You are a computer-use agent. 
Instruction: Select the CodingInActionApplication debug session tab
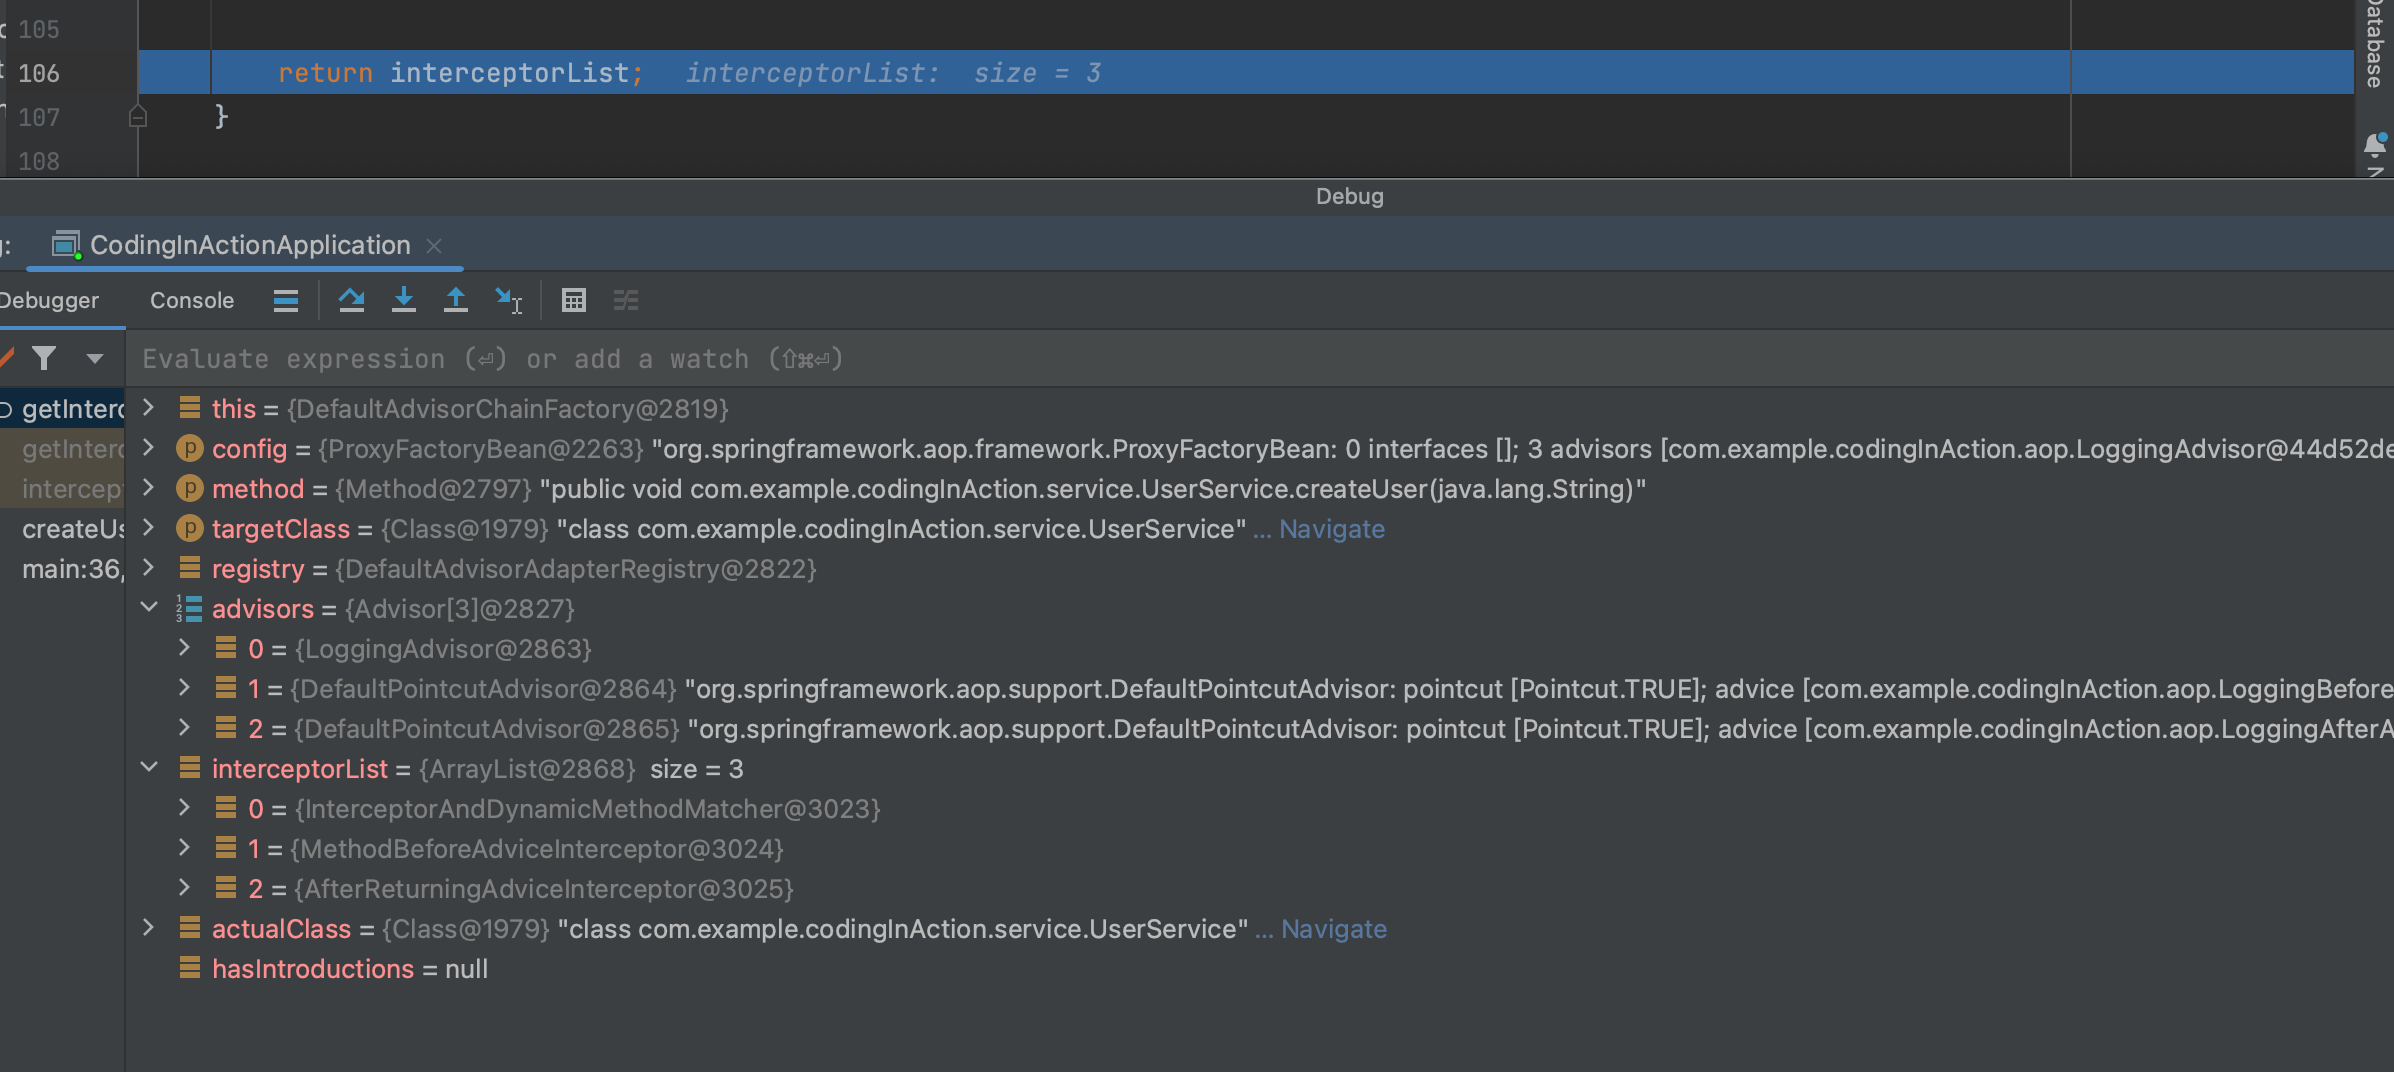[x=249, y=245]
